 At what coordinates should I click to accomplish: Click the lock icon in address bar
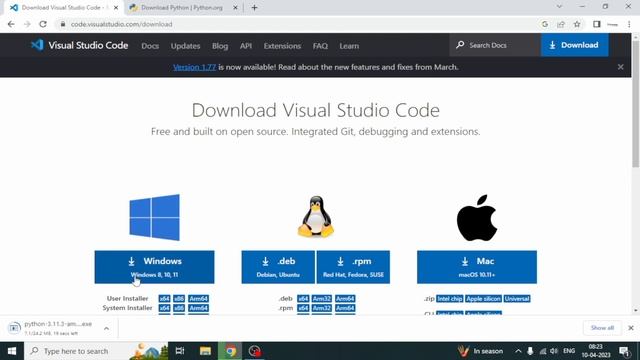click(62, 24)
